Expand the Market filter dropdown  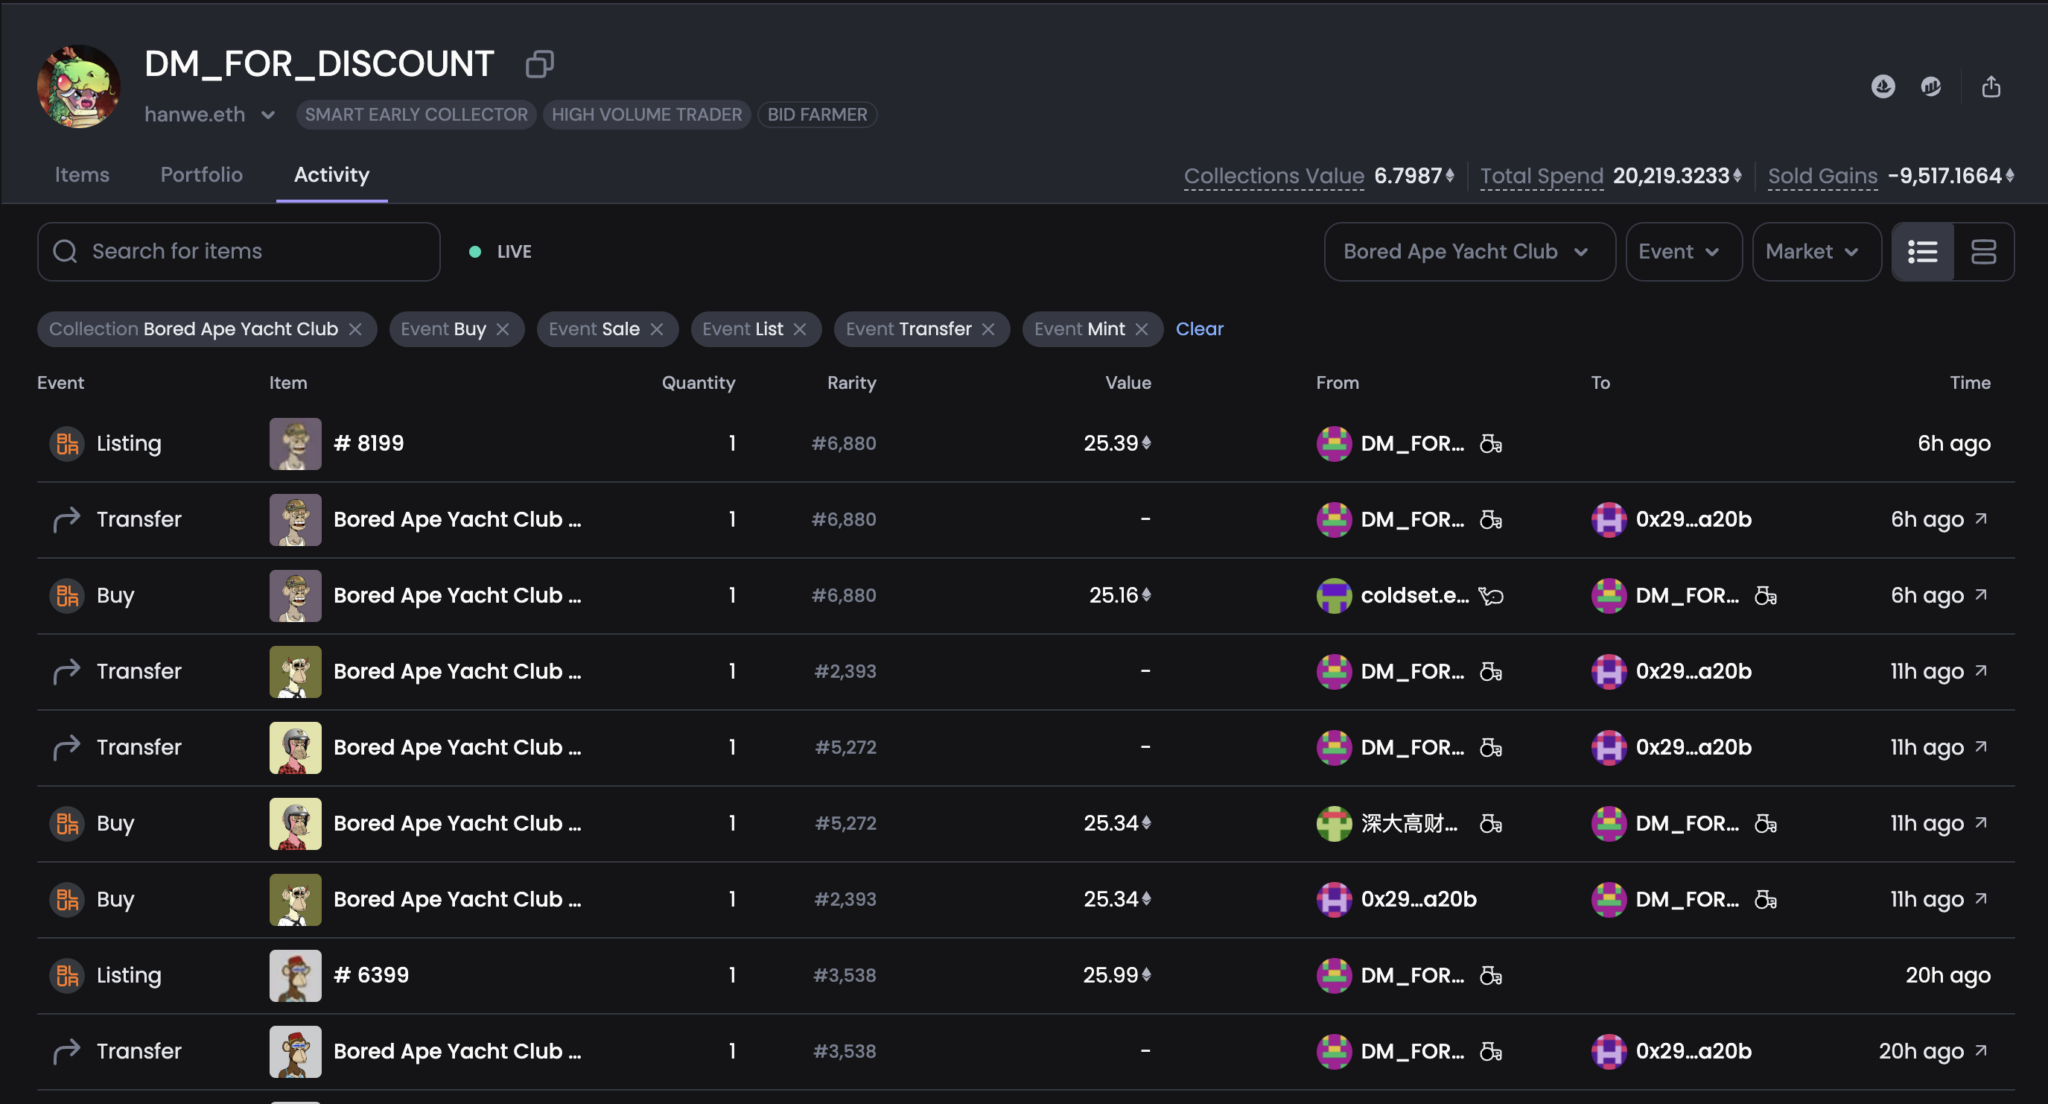[x=1816, y=252]
